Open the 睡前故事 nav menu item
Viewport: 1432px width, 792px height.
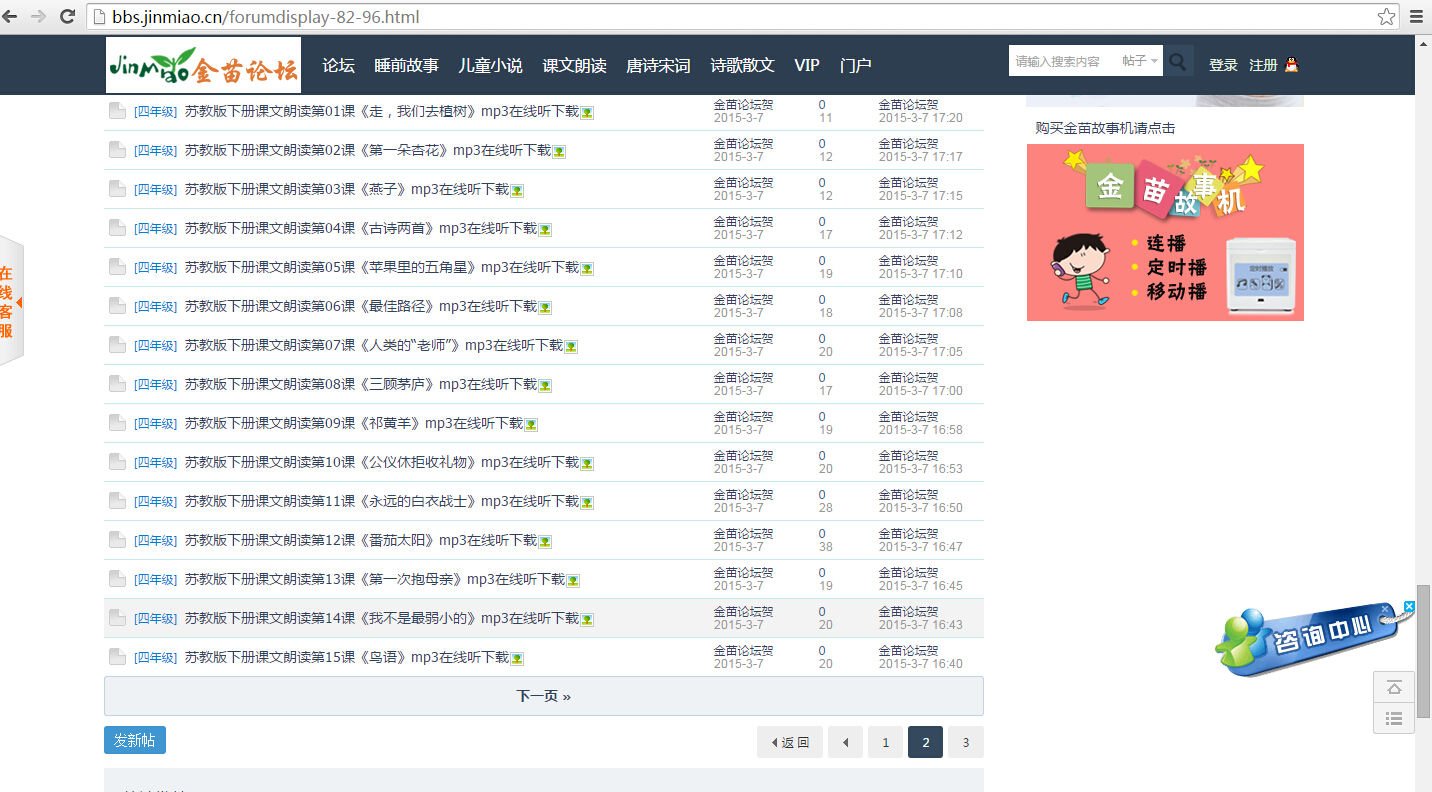(406, 65)
